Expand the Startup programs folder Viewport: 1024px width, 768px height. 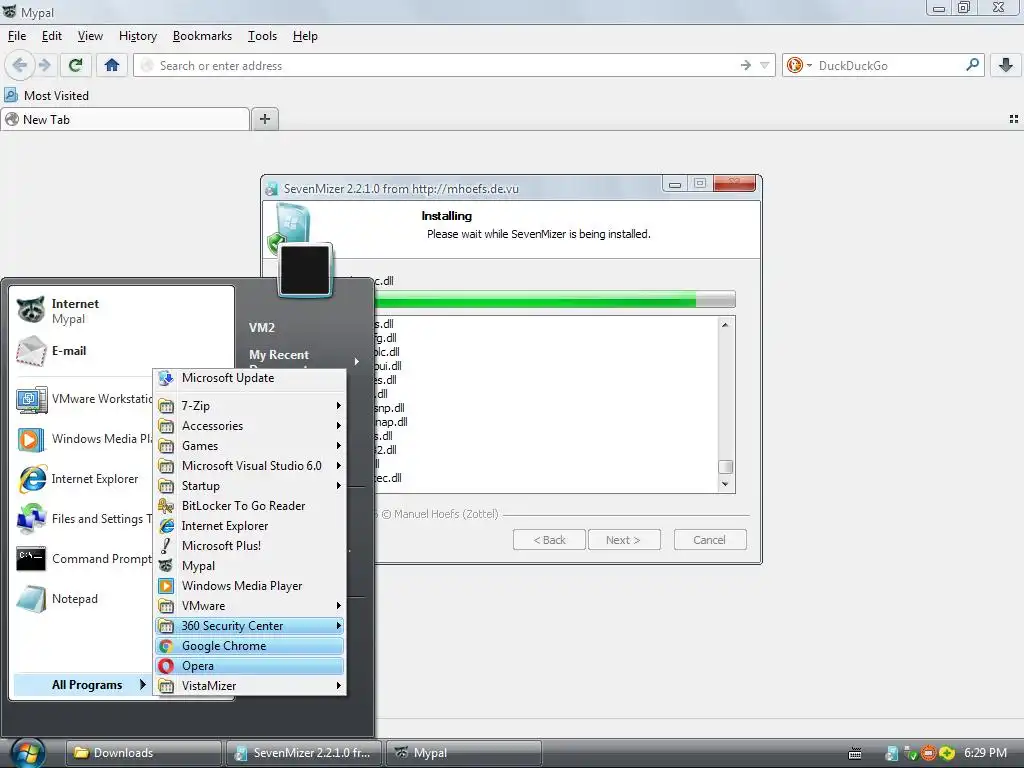tap(250, 486)
